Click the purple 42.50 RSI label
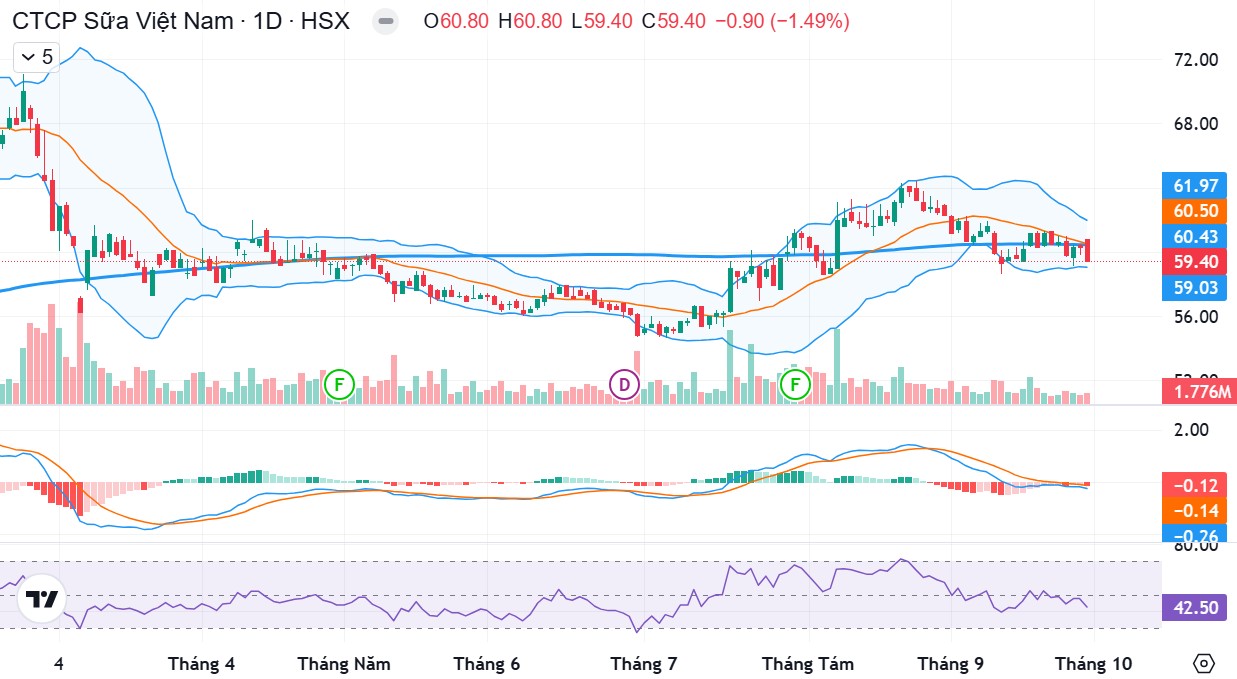Image resolution: width=1237 pixels, height=679 pixels. pos(1195,608)
